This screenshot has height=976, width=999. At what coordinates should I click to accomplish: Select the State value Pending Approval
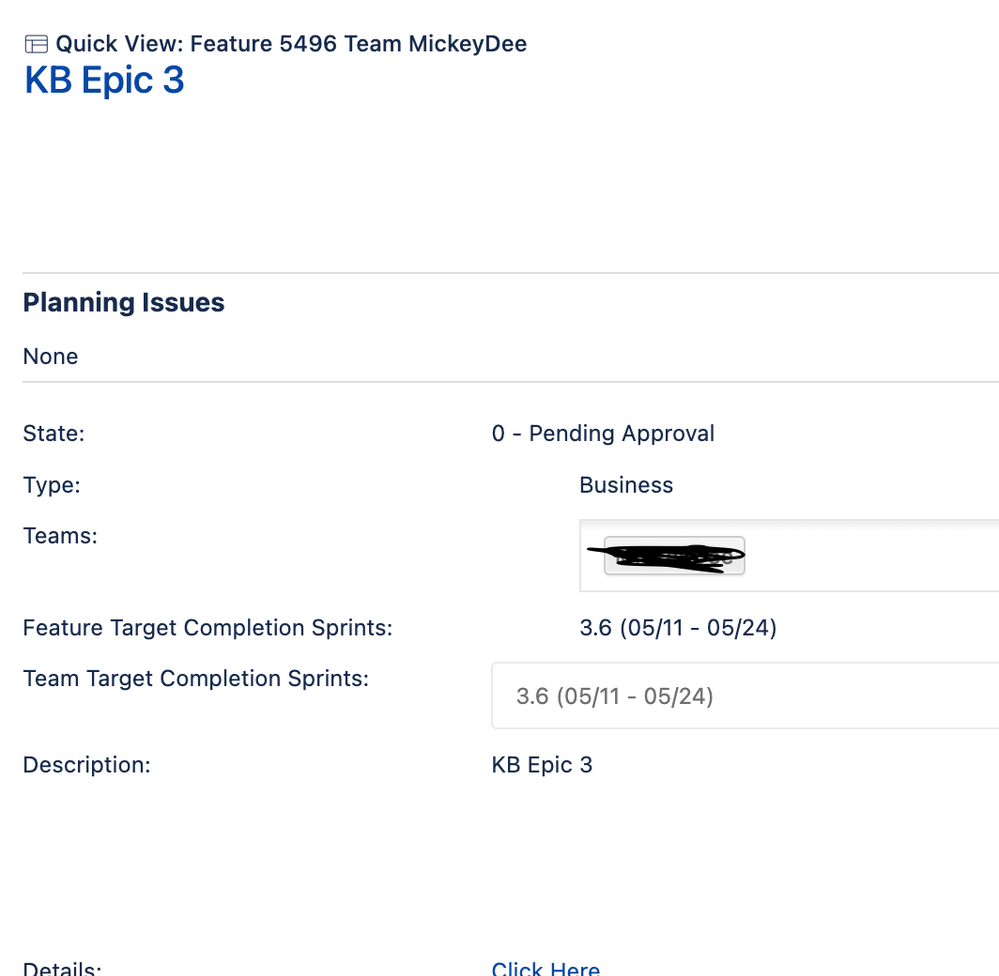click(x=603, y=434)
